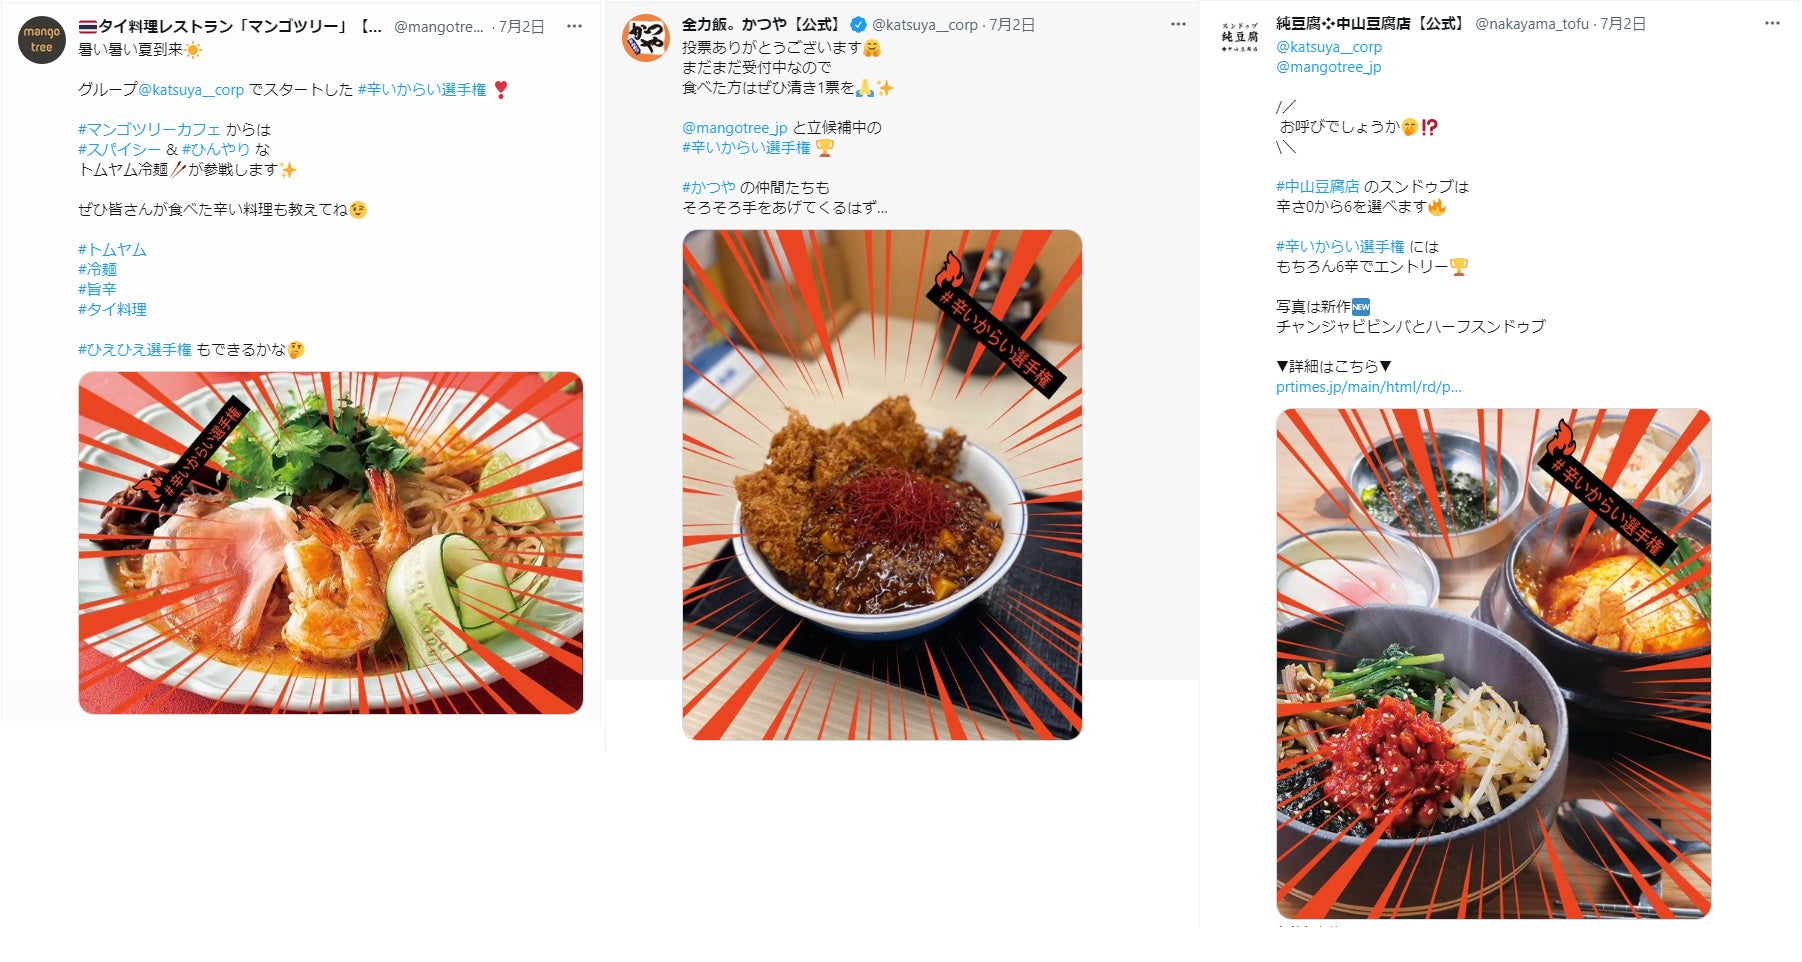Follow the prtimes.jp details link

click(x=1368, y=387)
